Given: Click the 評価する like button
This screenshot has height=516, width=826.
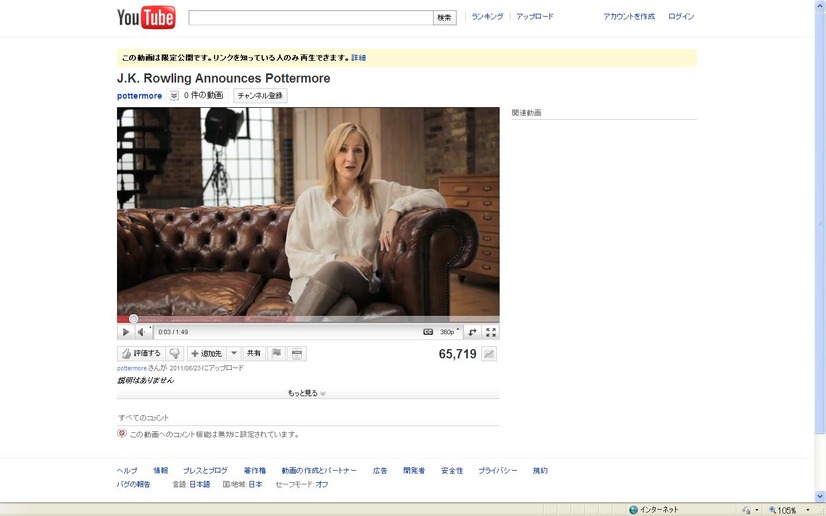Looking at the screenshot, I should tap(141, 353).
